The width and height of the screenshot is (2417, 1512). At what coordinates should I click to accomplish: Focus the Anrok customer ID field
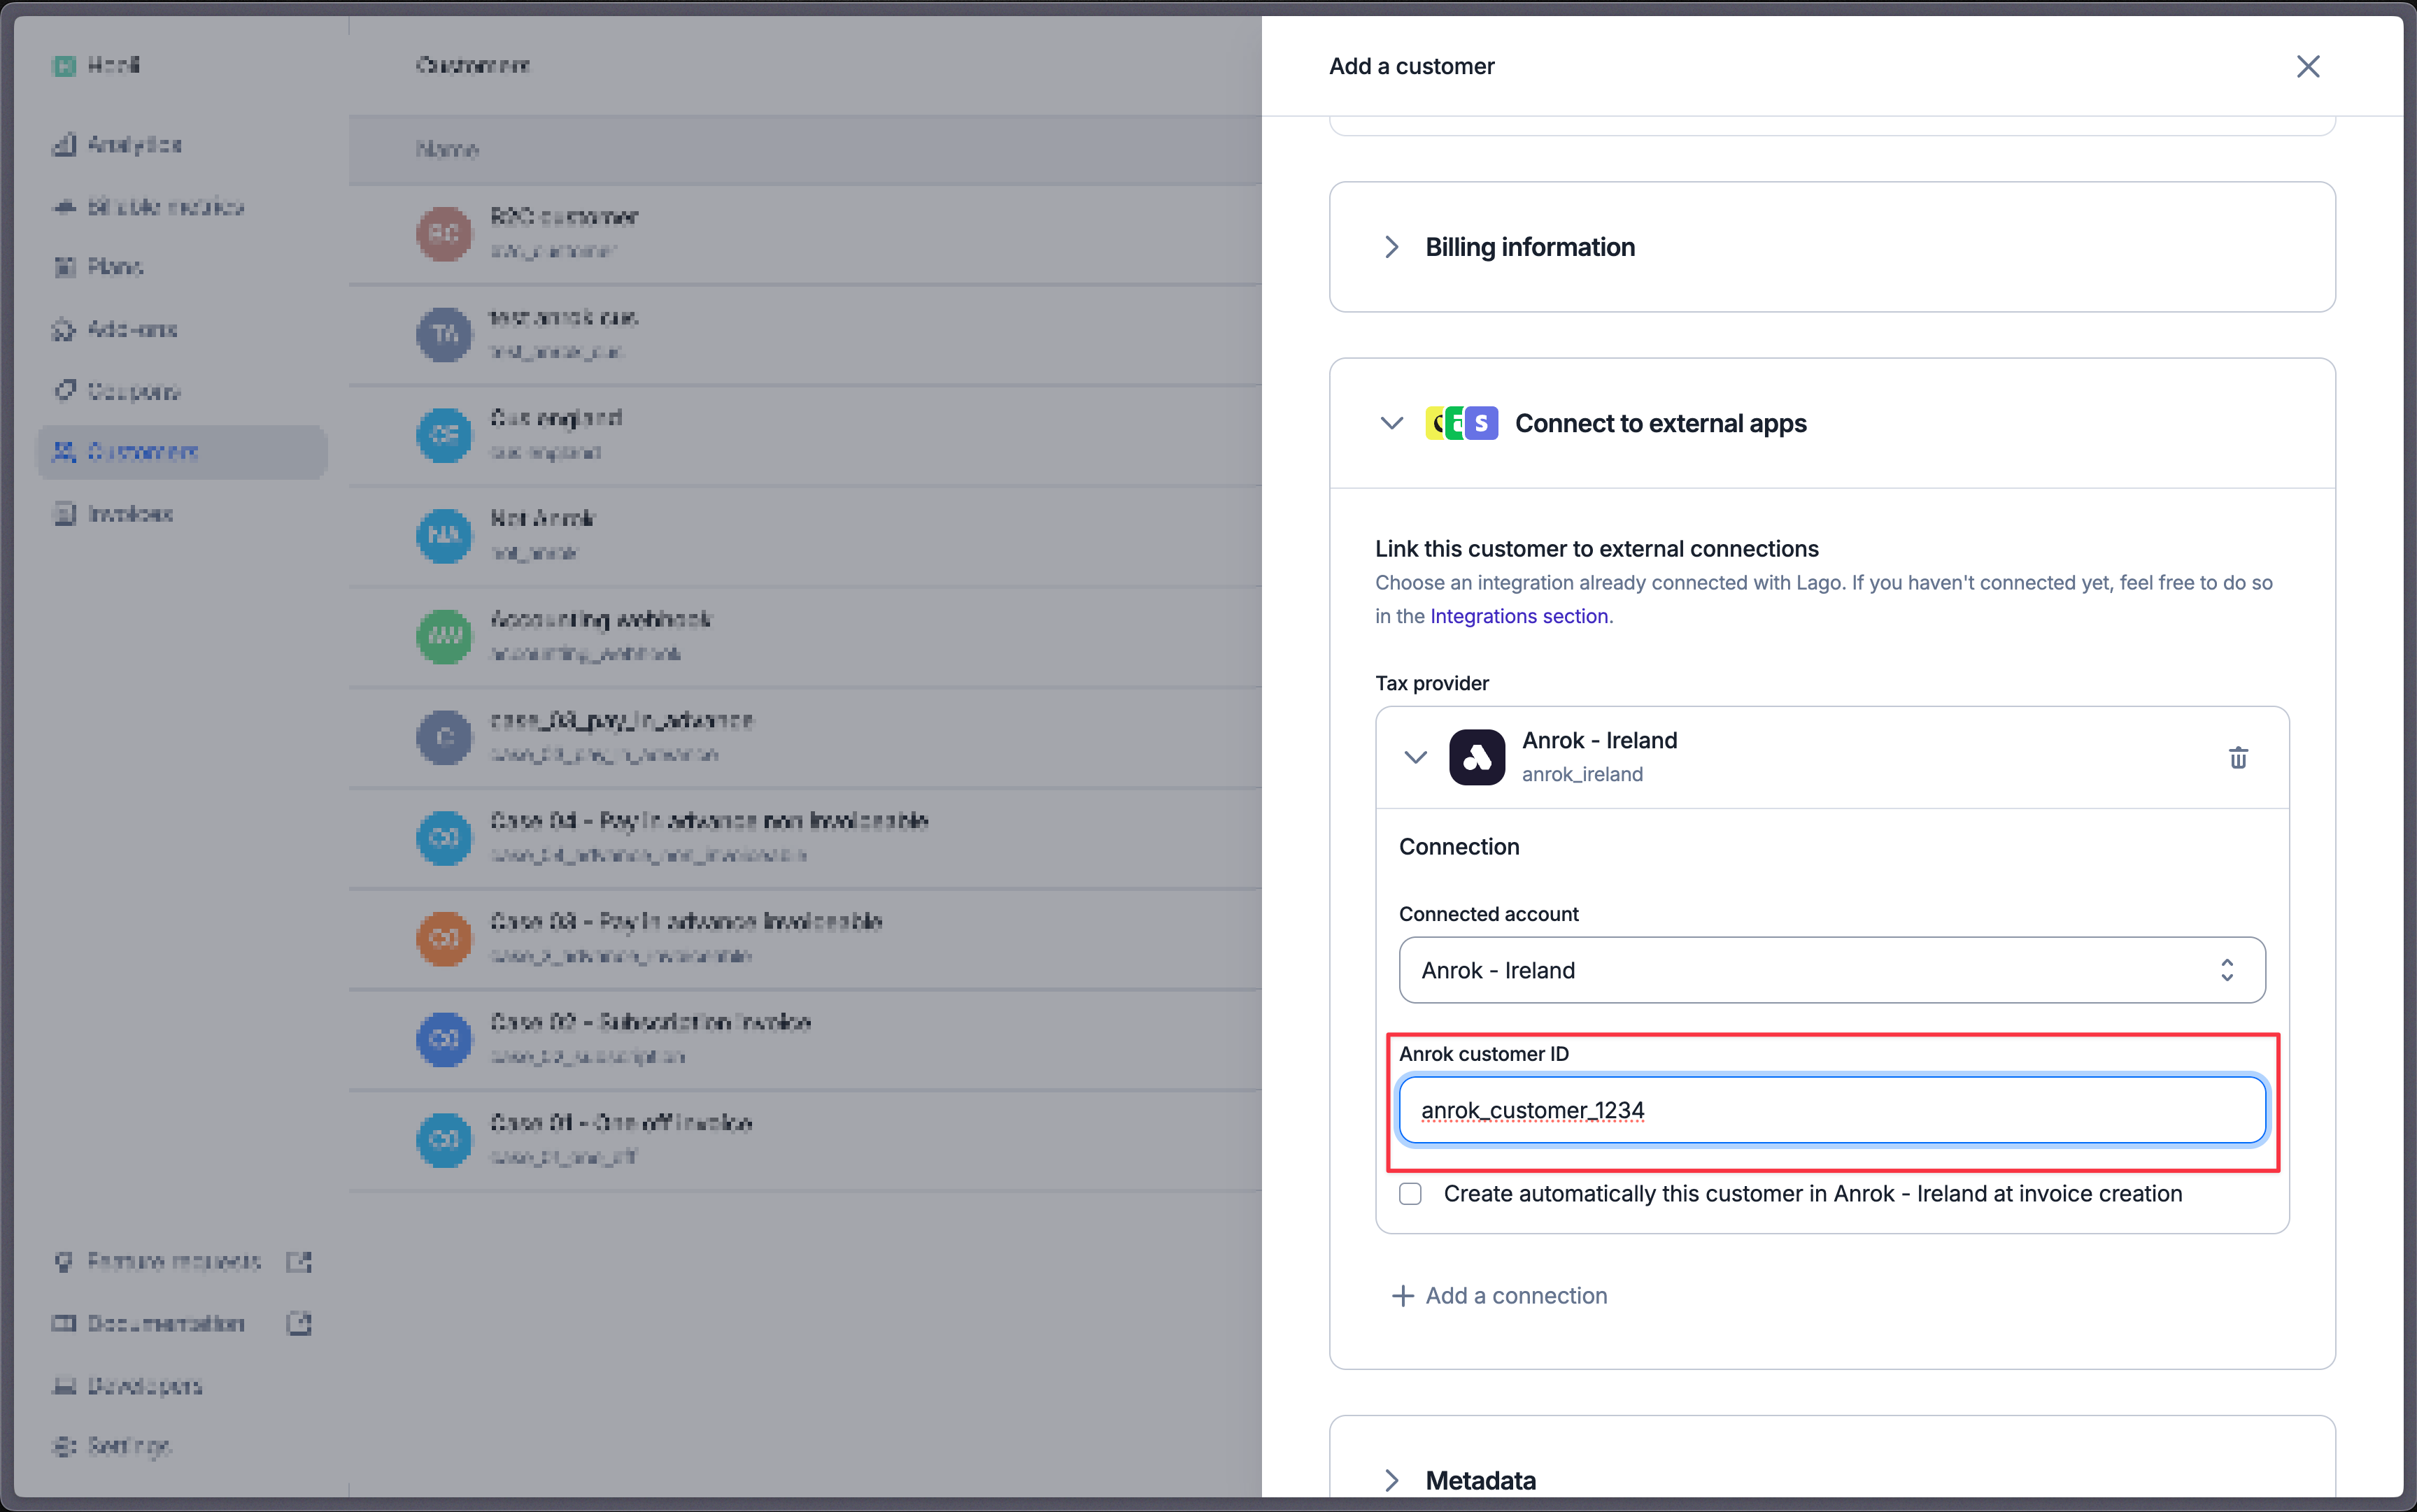pyautogui.click(x=1831, y=1110)
